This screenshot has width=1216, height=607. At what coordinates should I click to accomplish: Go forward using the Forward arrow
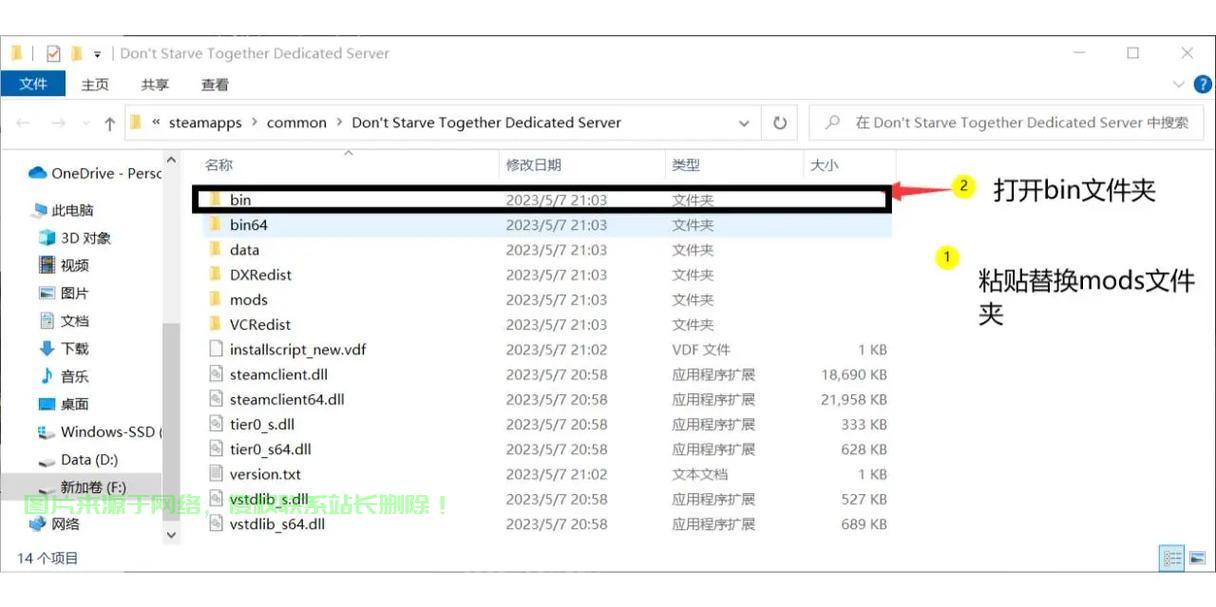[57, 123]
